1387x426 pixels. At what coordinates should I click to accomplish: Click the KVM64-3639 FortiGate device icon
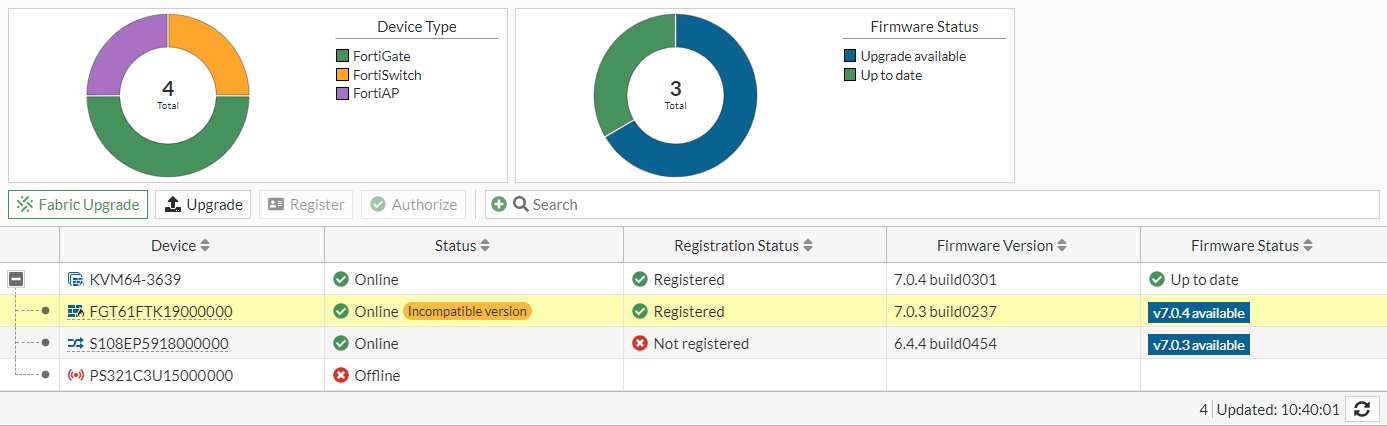point(76,280)
